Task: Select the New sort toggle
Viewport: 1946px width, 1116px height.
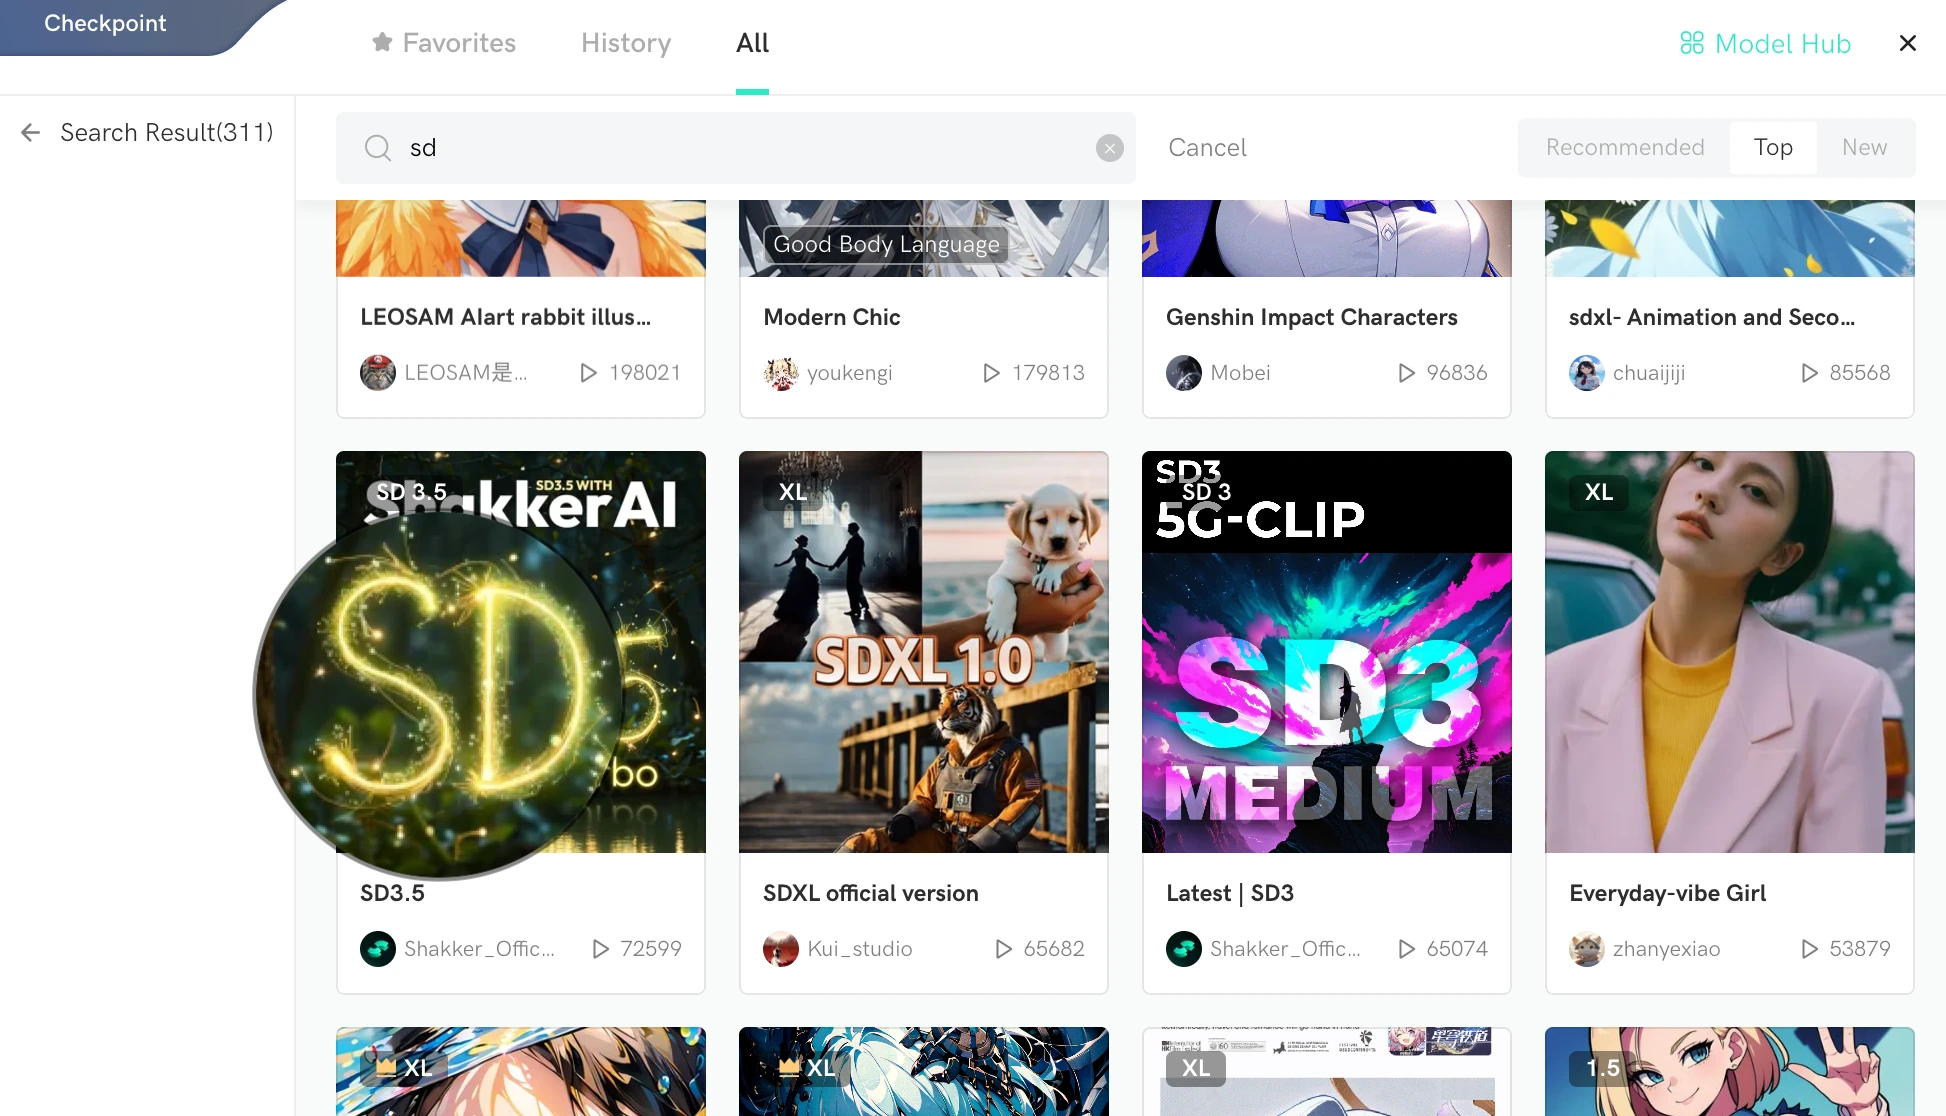Action: [1866, 147]
